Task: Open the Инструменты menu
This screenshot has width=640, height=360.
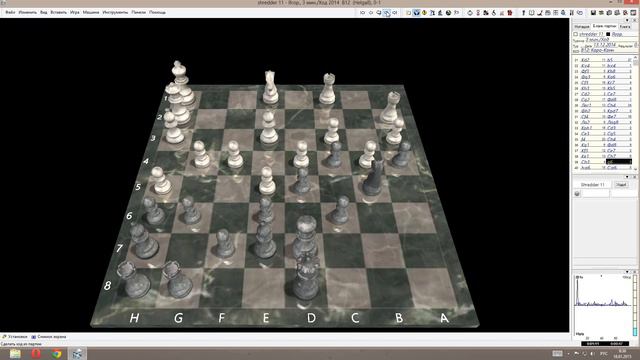Action: point(115,12)
